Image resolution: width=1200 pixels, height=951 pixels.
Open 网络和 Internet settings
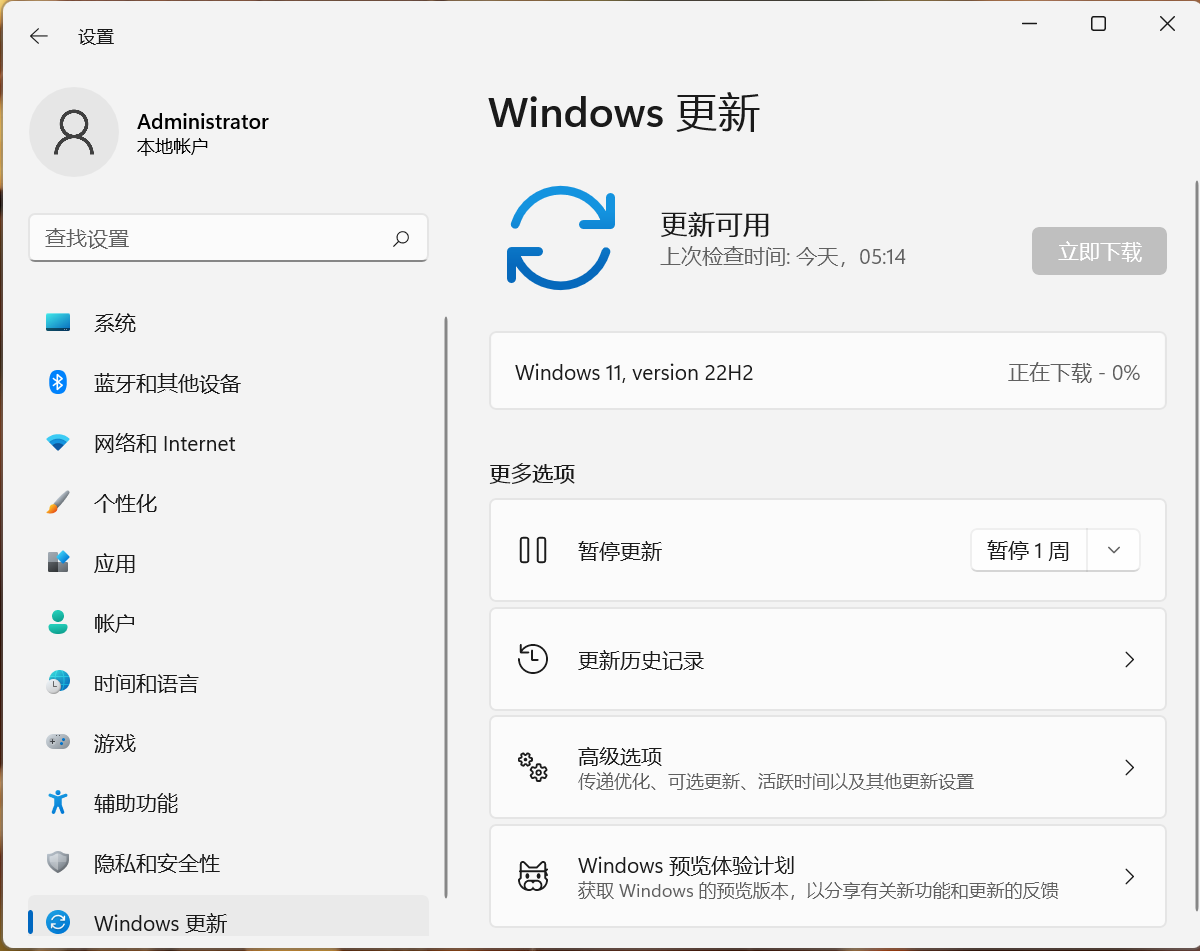coord(59,442)
